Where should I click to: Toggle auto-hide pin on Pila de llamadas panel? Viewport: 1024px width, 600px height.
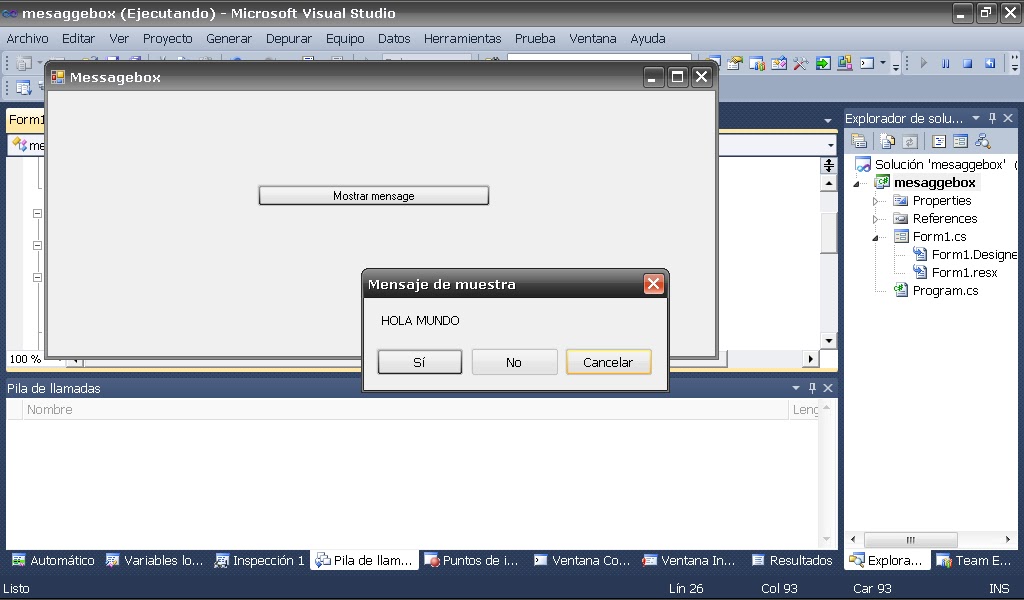click(x=814, y=388)
